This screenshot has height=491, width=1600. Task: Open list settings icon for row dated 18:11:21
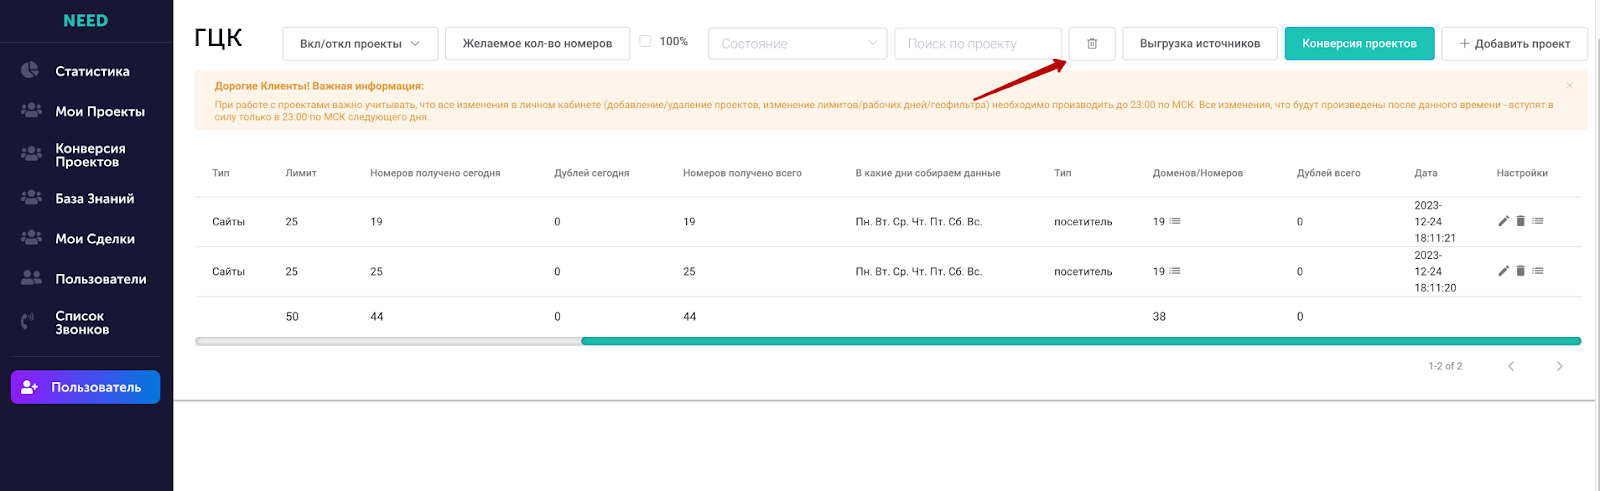(1537, 221)
